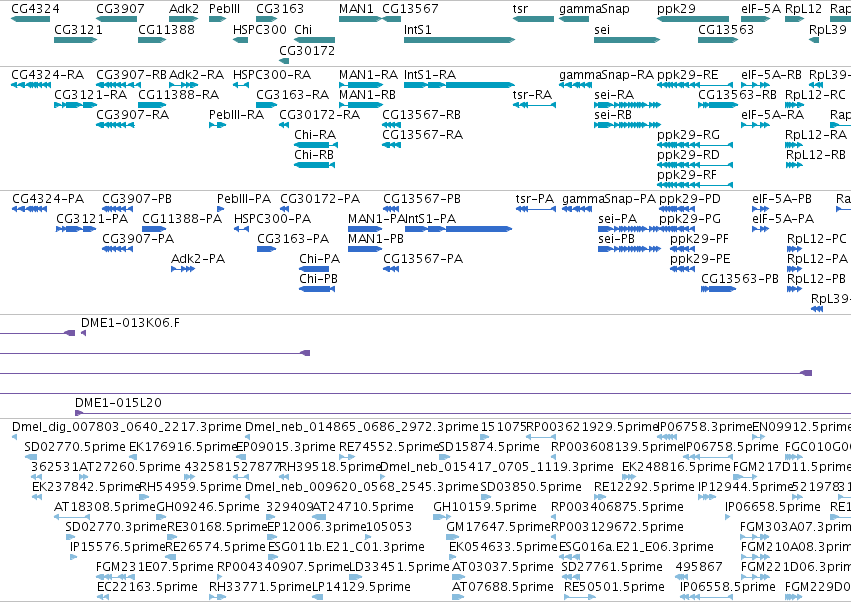Click the EC22163.5prime EST glyph

(103, 597)
